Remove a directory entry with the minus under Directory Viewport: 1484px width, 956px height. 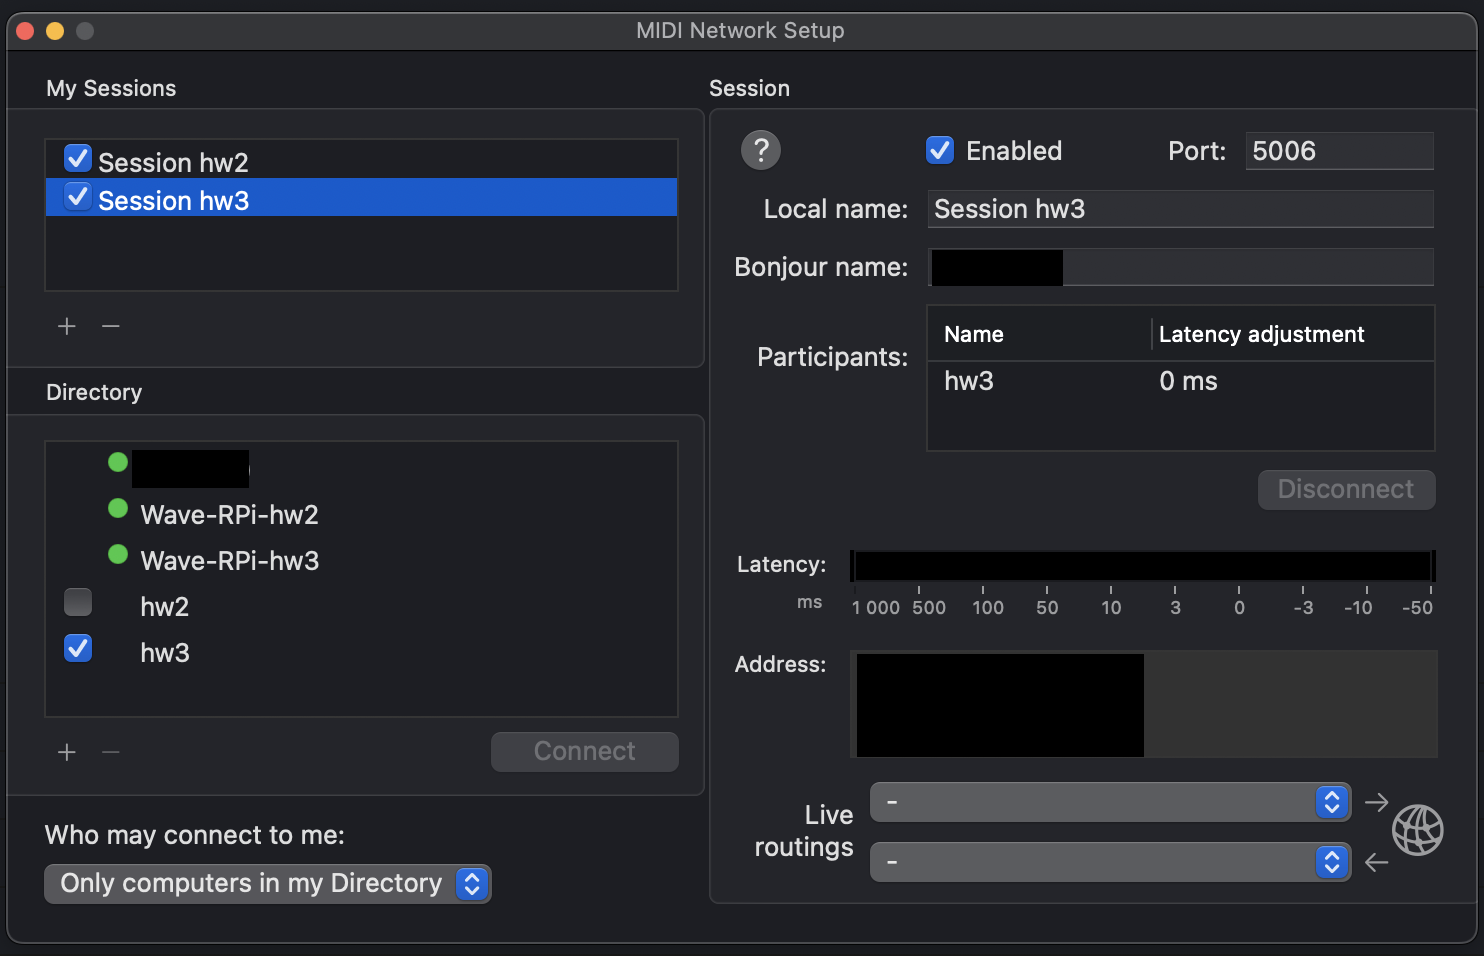[x=111, y=752]
